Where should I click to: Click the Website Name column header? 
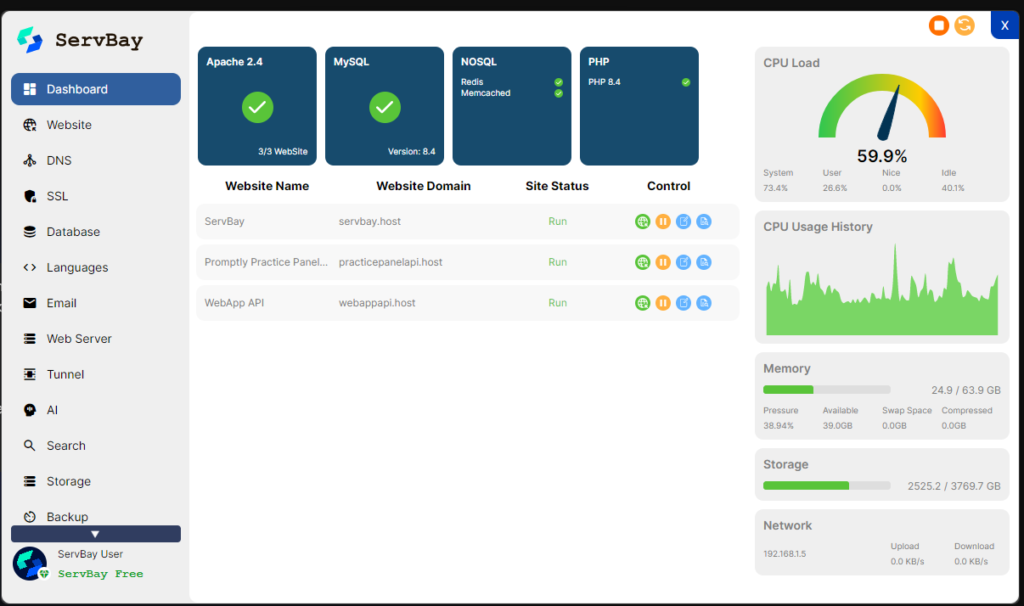click(x=267, y=186)
